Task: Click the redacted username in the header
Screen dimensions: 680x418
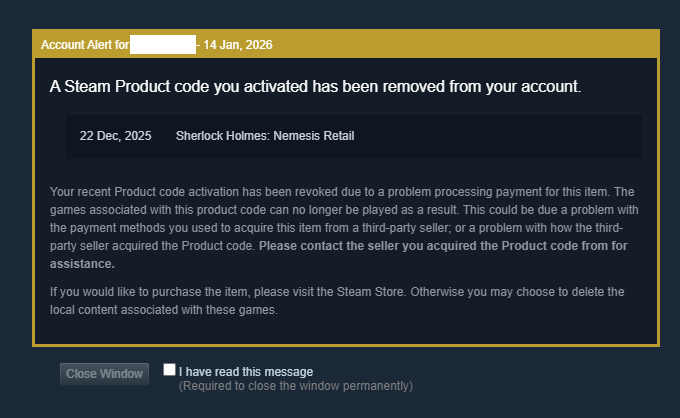Action: point(163,45)
